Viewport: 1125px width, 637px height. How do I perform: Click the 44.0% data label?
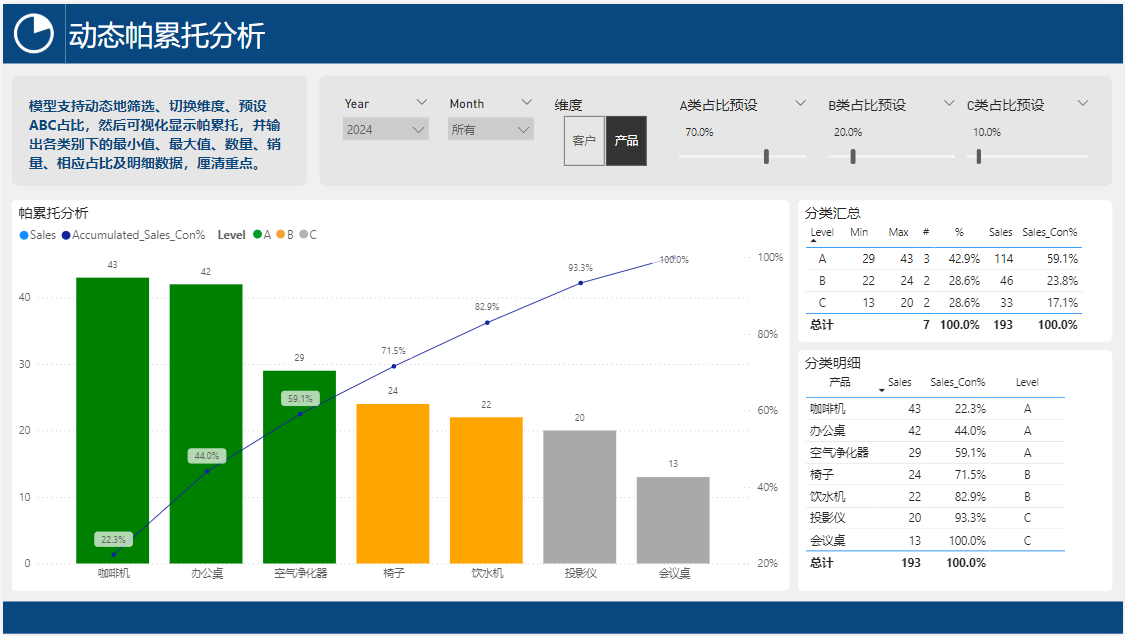tap(207, 456)
